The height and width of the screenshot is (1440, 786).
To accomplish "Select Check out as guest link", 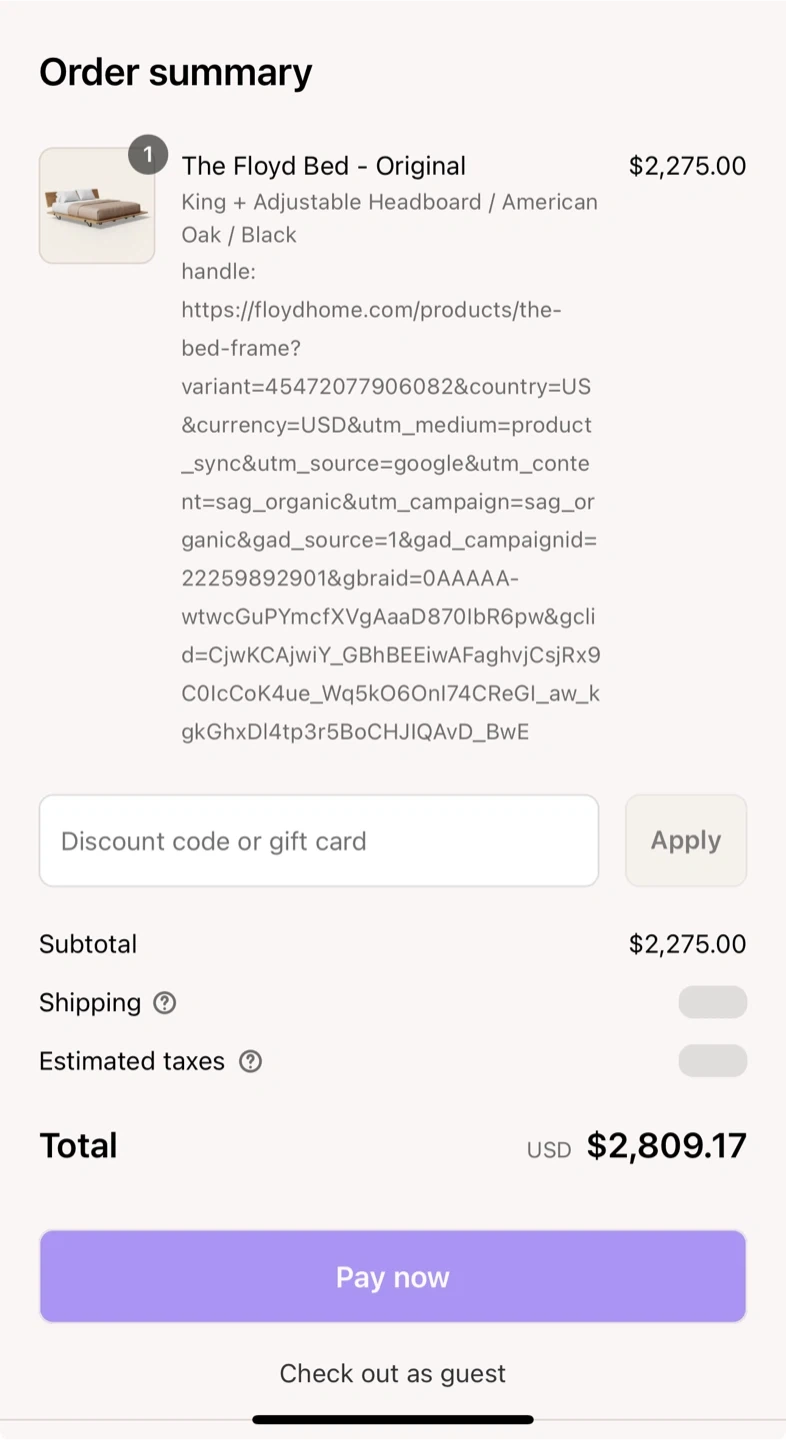I will point(393,1373).
